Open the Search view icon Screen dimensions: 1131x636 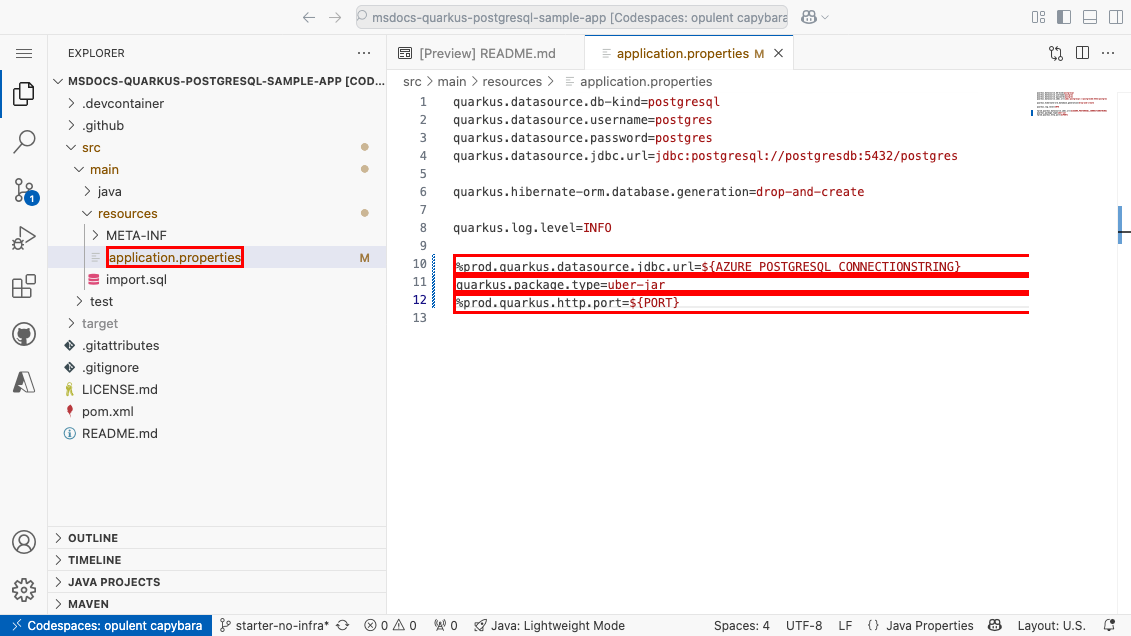coord(24,141)
